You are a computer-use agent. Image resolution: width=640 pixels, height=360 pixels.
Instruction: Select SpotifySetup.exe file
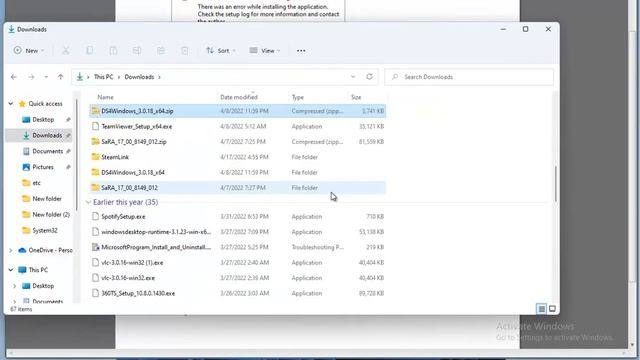pos(238,217)
